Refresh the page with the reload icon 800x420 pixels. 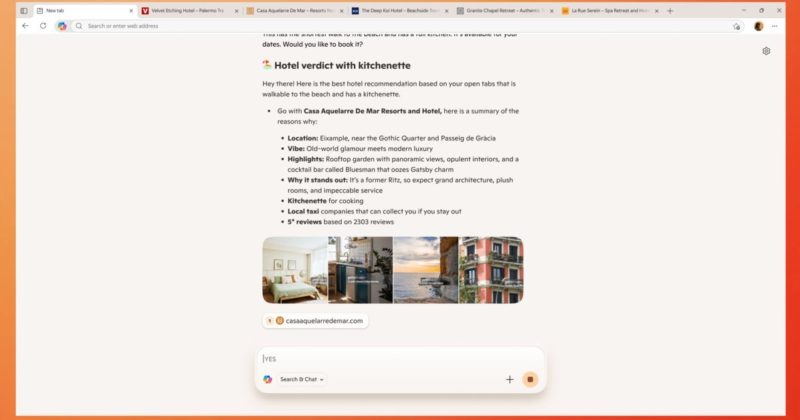click(43, 25)
